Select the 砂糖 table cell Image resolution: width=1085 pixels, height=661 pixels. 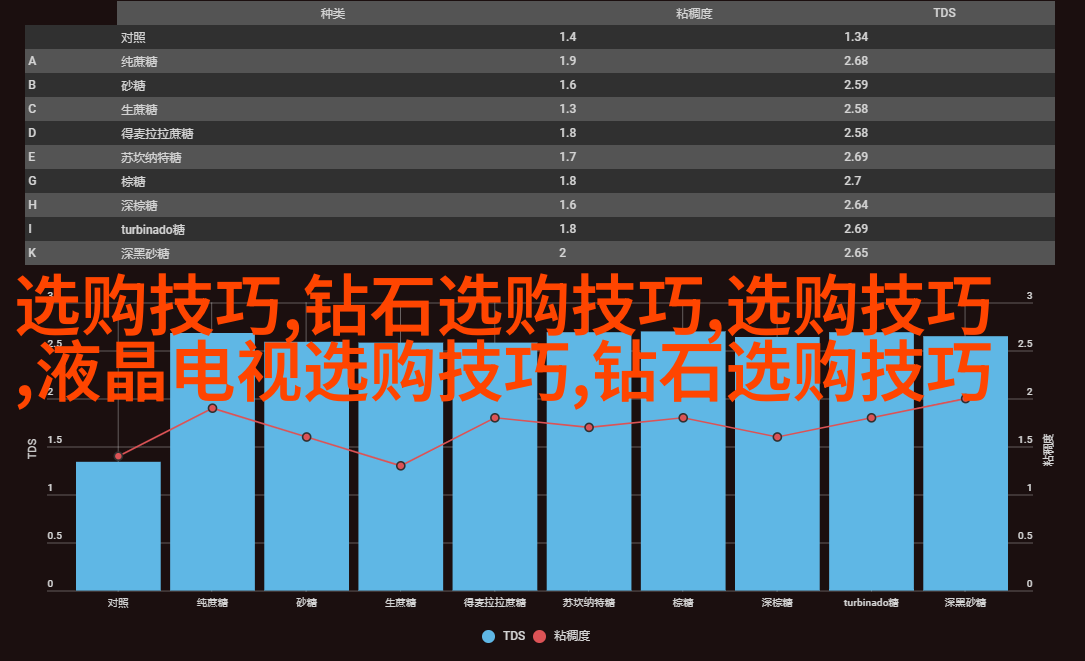(133, 85)
